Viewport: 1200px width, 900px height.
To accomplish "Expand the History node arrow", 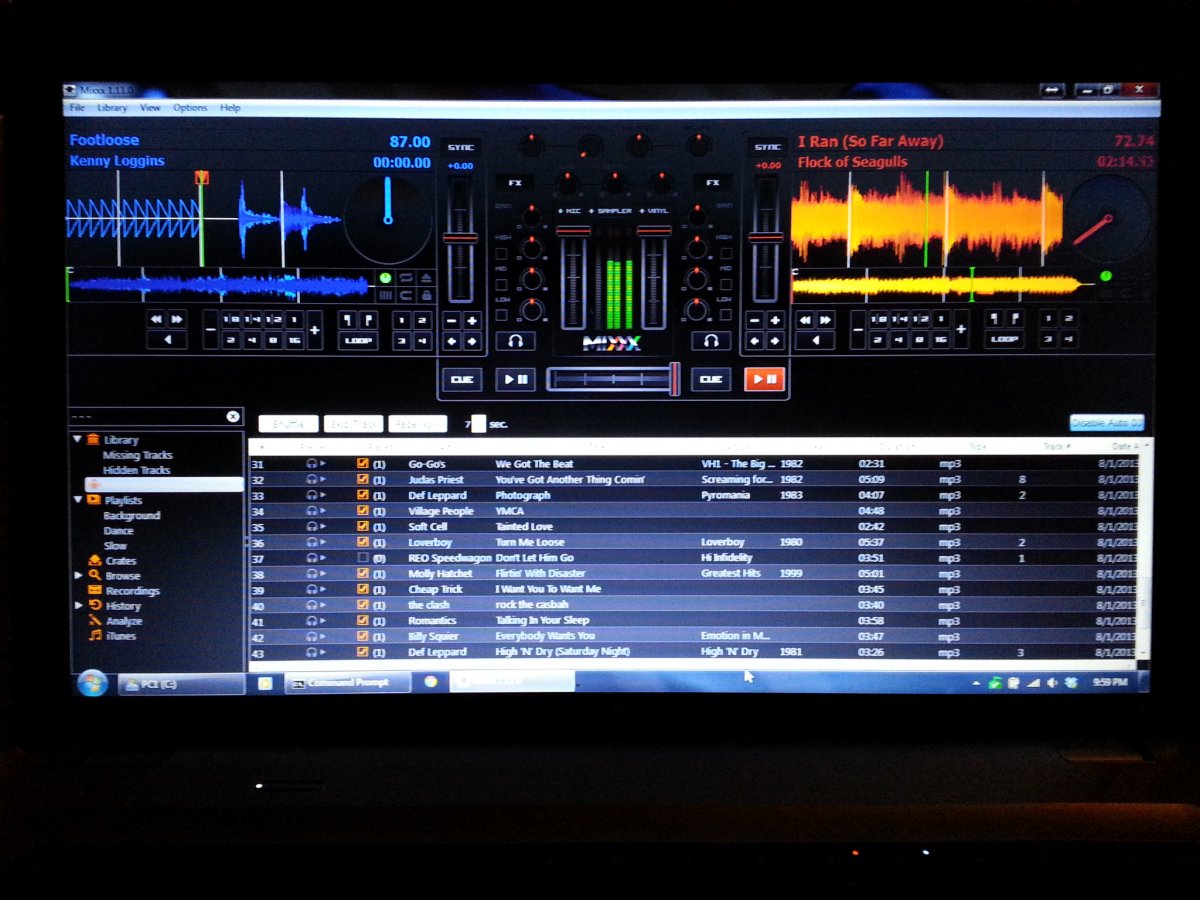I will pyautogui.click(x=79, y=605).
